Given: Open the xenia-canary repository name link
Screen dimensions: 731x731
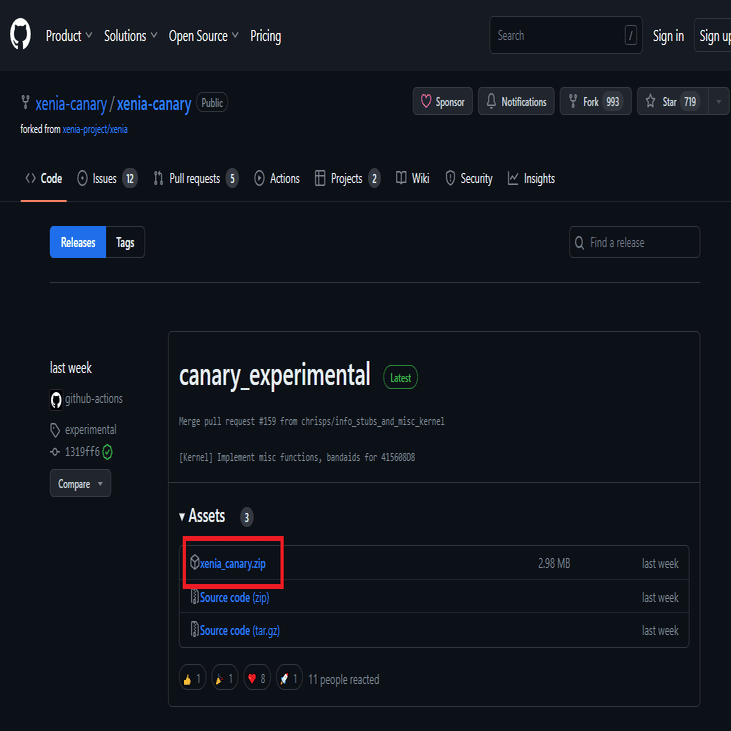Looking at the screenshot, I should coord(154,104).
